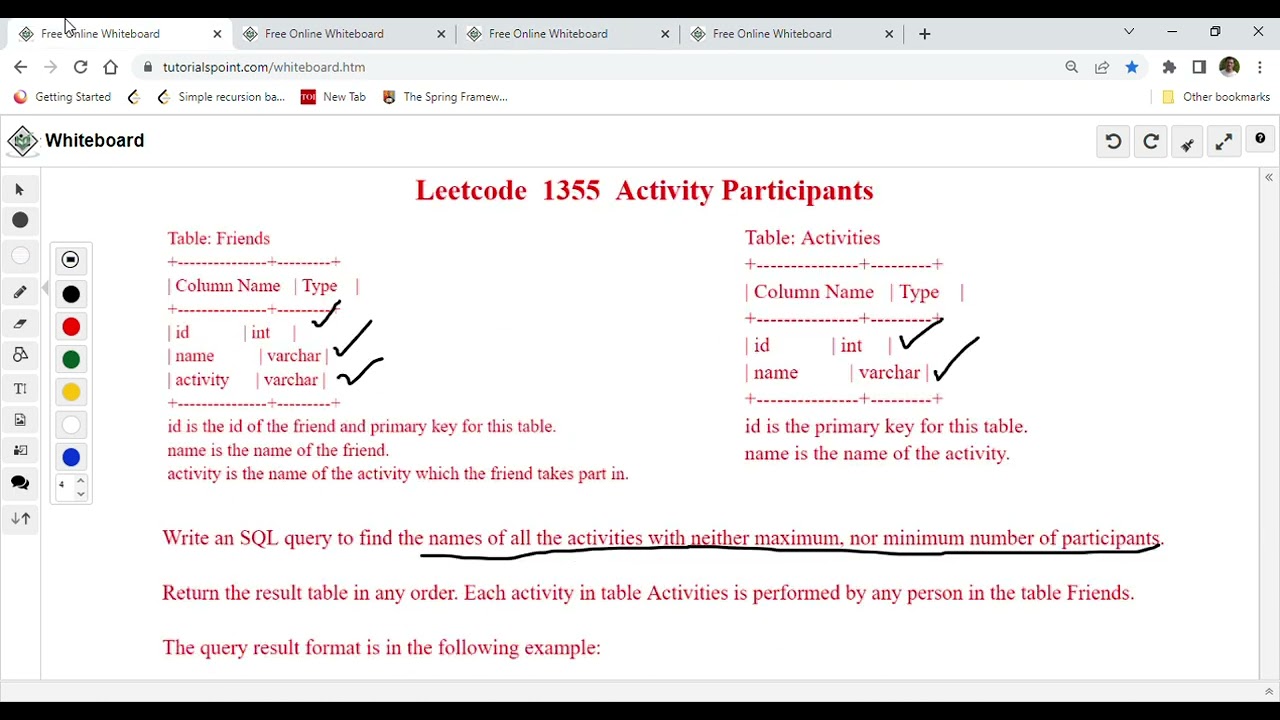
Task: Open The Spring Framework bookmark
Action: point(445,97)
